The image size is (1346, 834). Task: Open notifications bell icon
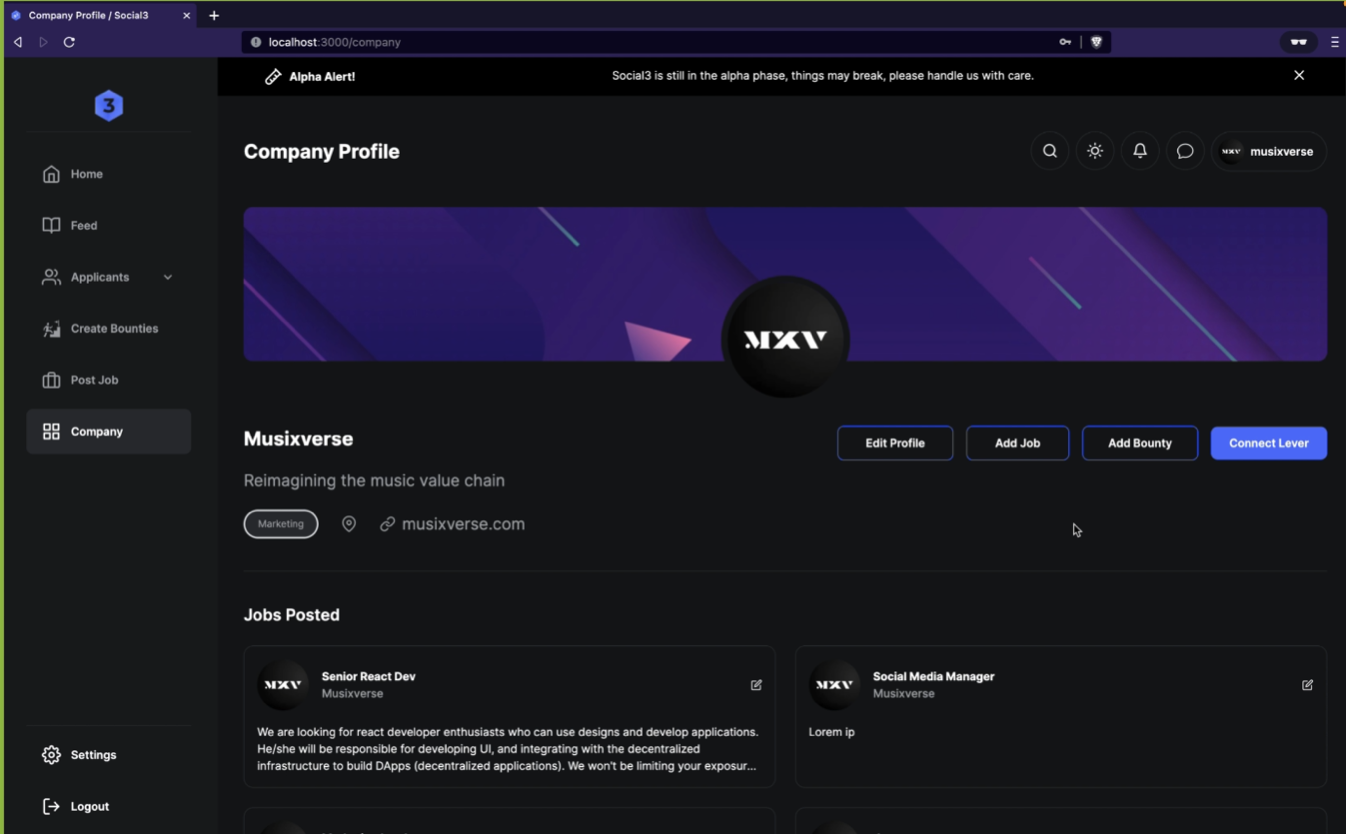point(1140,151)
